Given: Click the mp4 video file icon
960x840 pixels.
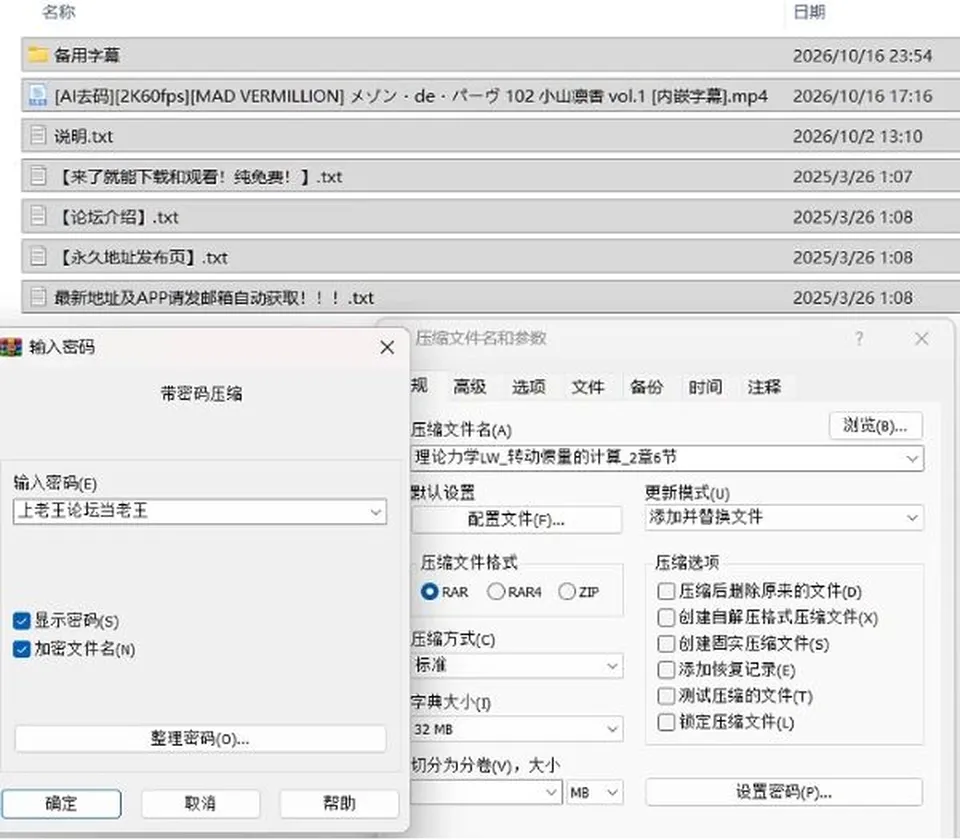Looking at the screenshot, I should [38, 96].
